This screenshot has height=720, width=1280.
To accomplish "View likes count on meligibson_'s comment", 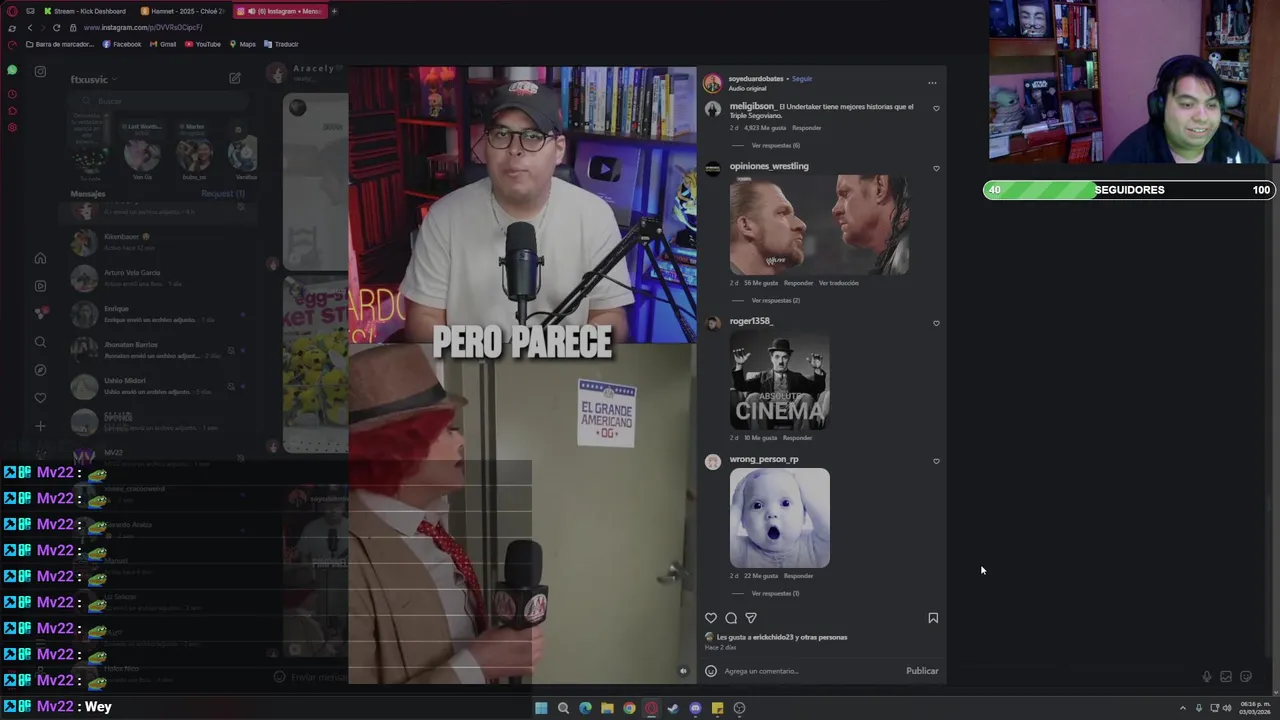I will pyautogui.click(x=765, y=128).
